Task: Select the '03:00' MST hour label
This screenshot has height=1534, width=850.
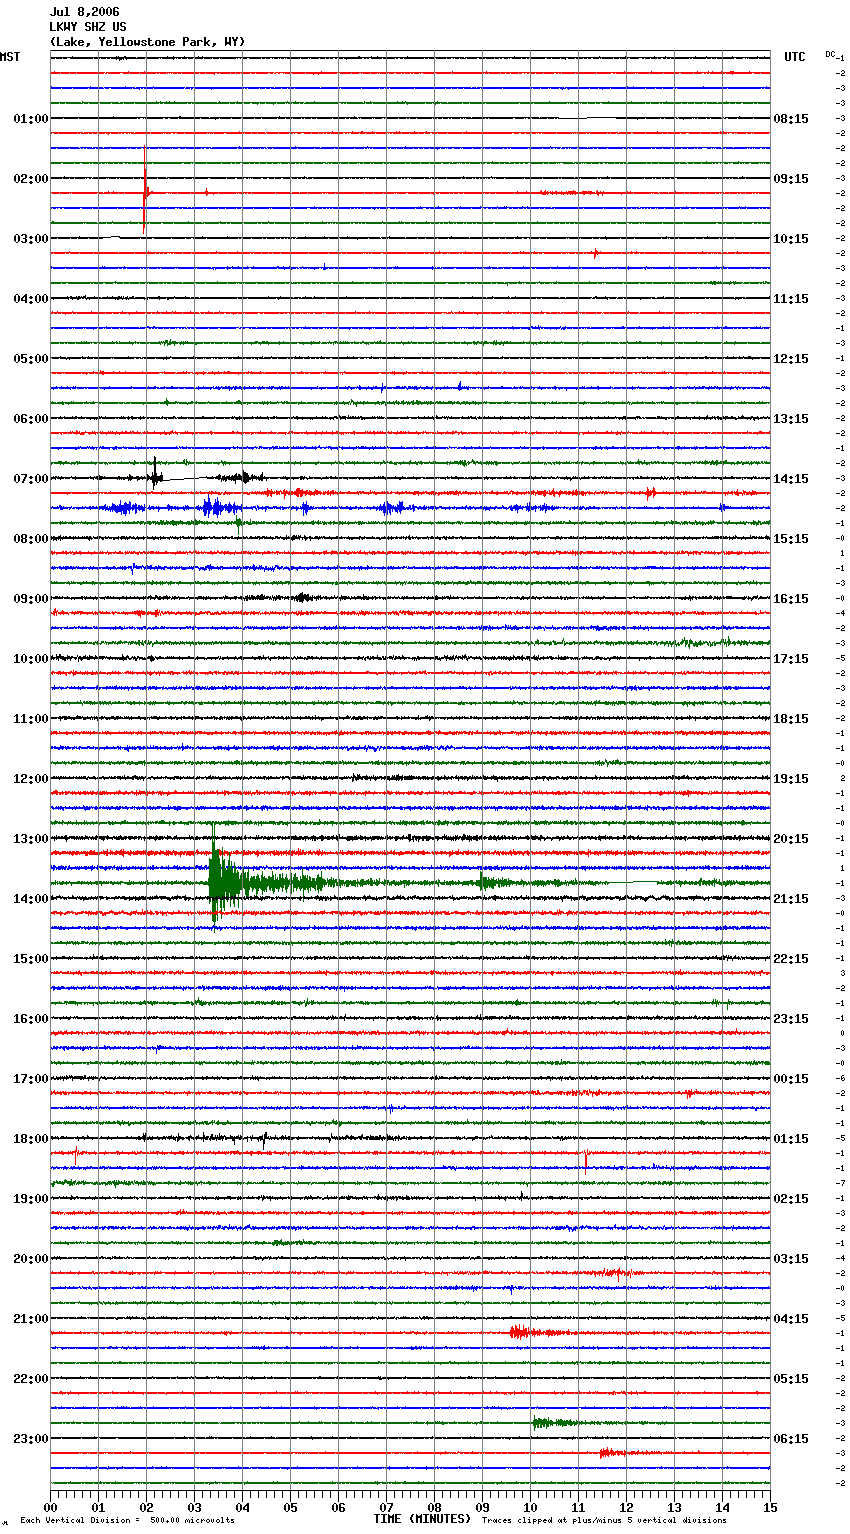Action: [30, 239]
